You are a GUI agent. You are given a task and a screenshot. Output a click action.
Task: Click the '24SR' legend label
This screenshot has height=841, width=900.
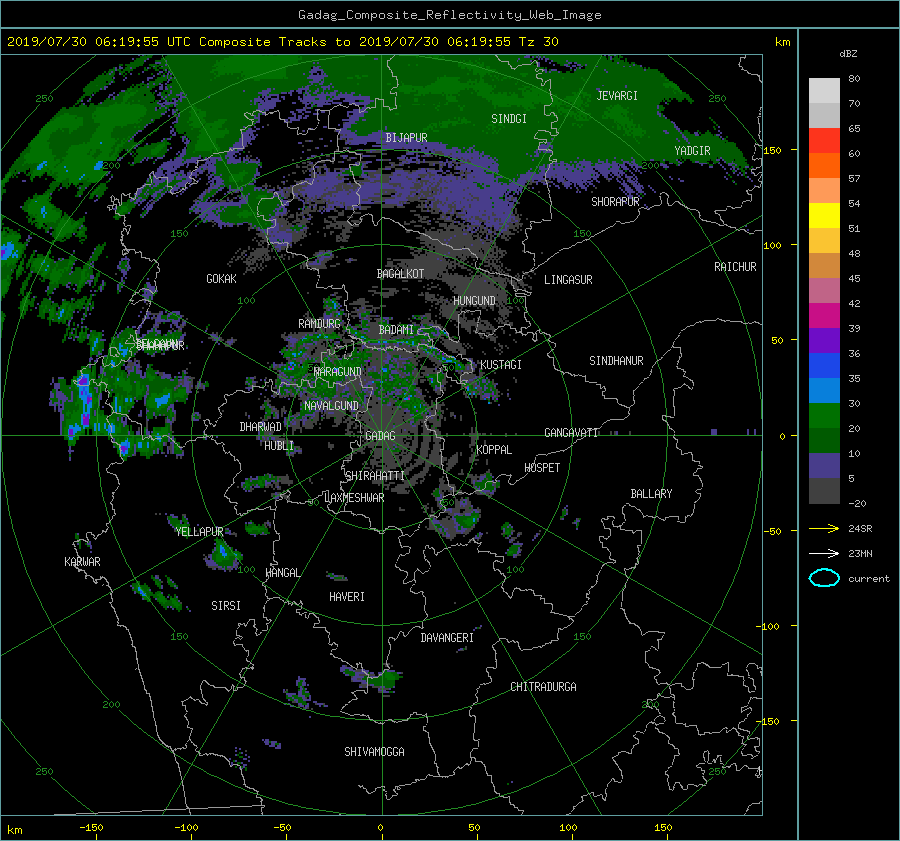(x=860, y=529)
